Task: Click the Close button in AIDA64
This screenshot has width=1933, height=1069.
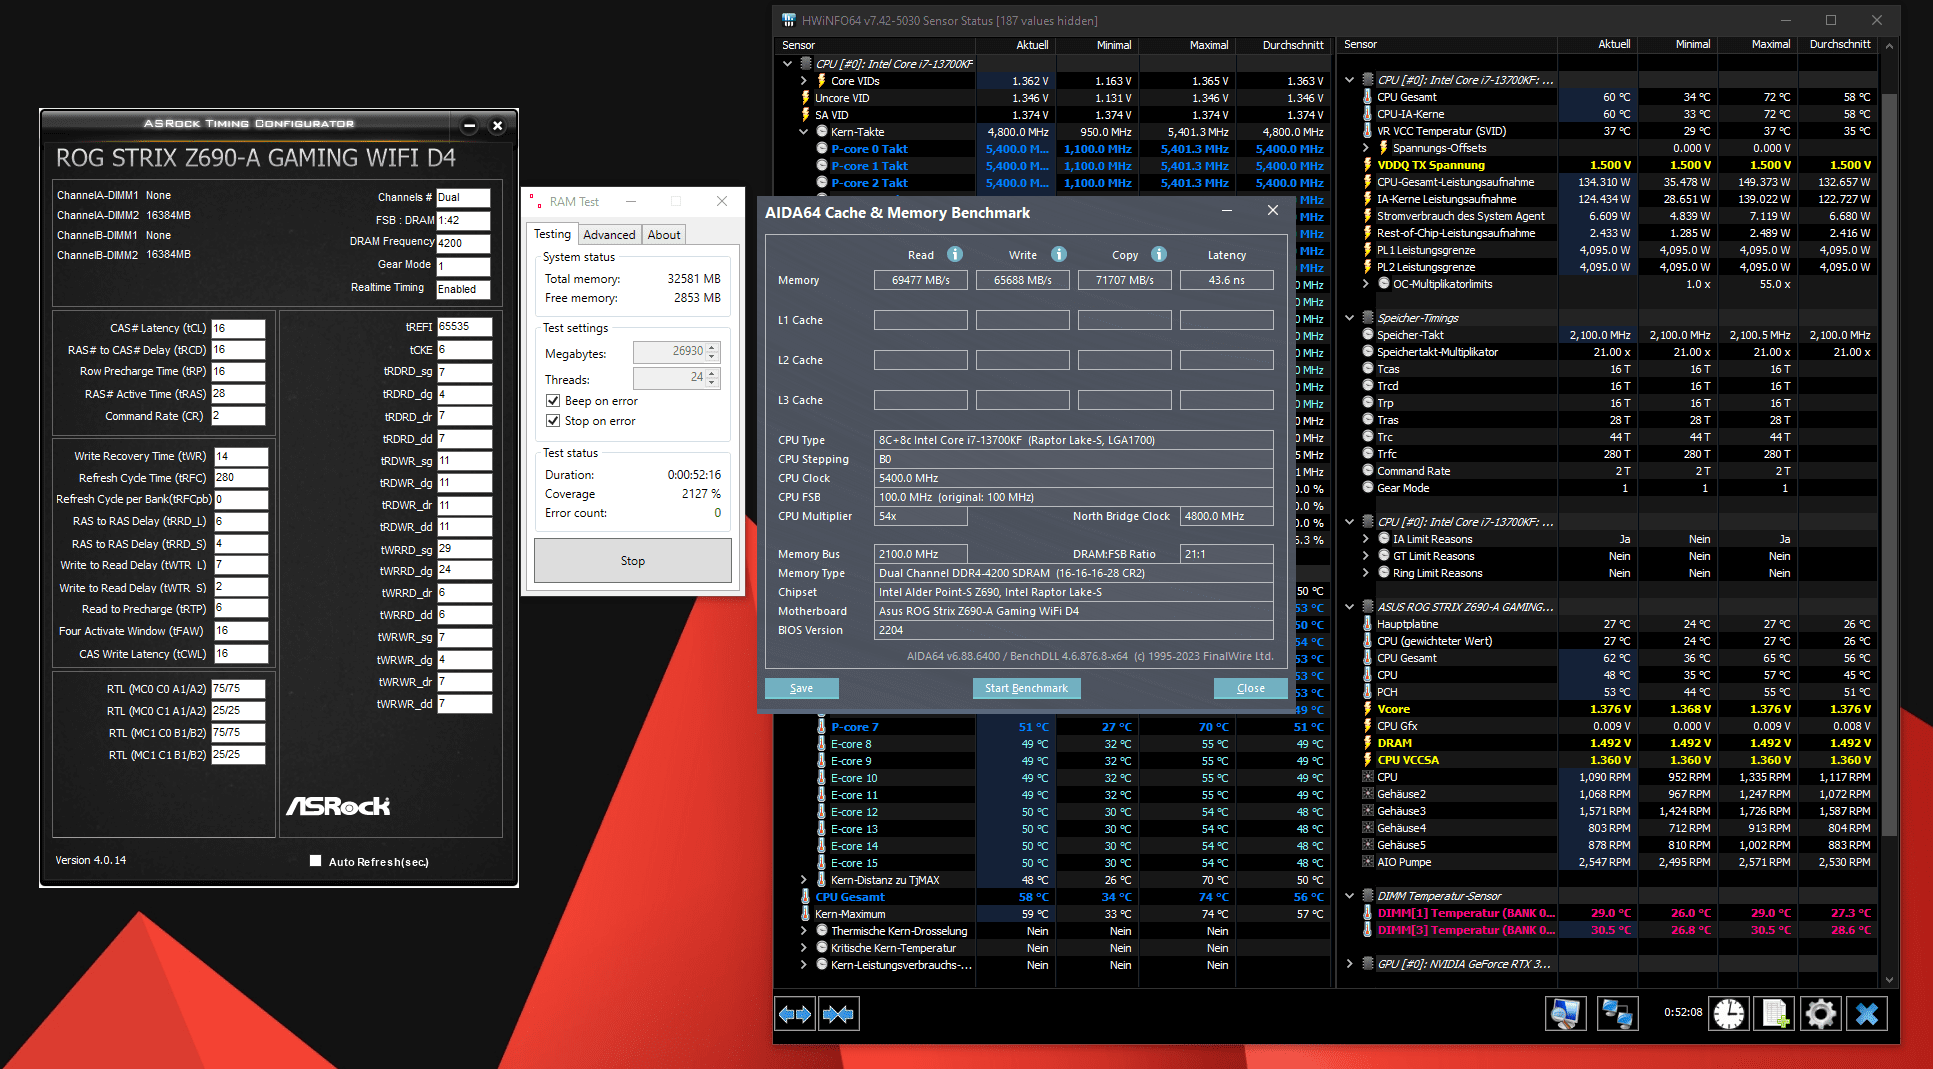Action: (x=1250, y=688)
